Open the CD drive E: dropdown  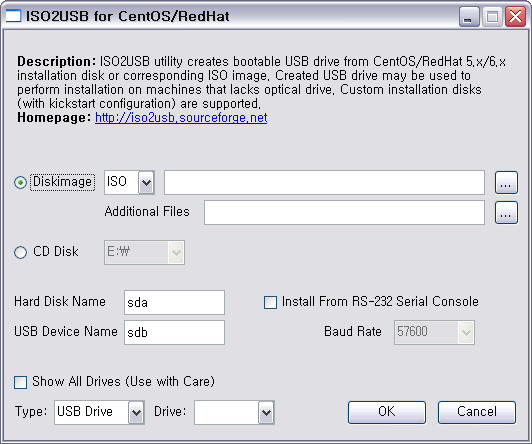click(144, 252)
